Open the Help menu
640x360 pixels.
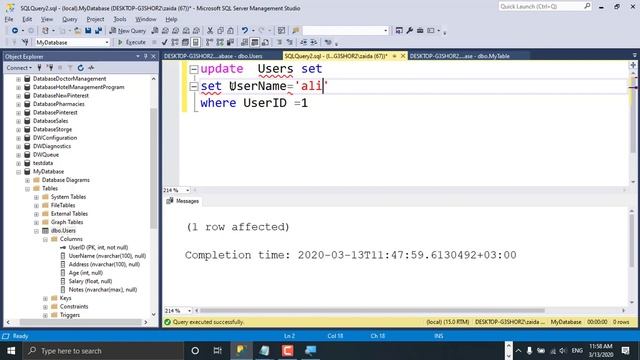(x=171, y=19)
